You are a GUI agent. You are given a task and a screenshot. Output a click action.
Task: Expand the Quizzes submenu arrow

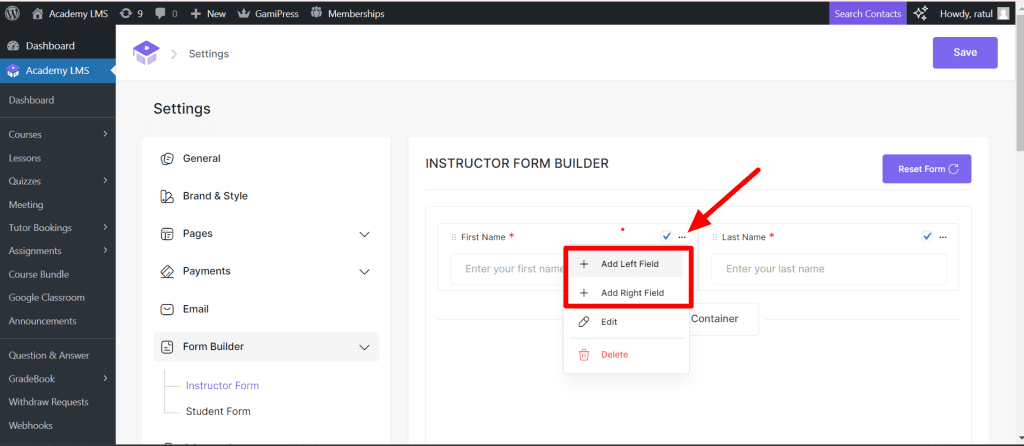(x=105, y=181)
